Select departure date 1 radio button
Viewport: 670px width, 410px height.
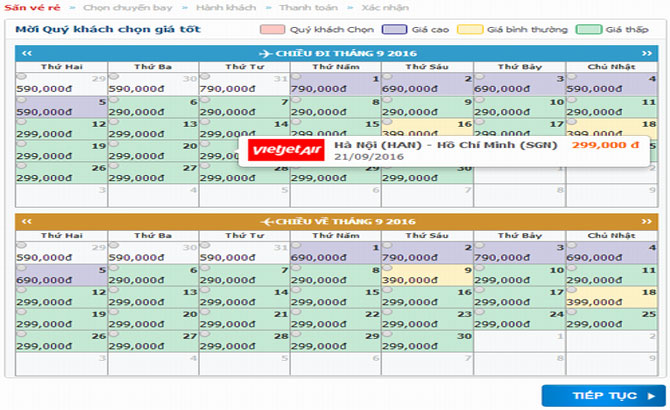(295, 77)
